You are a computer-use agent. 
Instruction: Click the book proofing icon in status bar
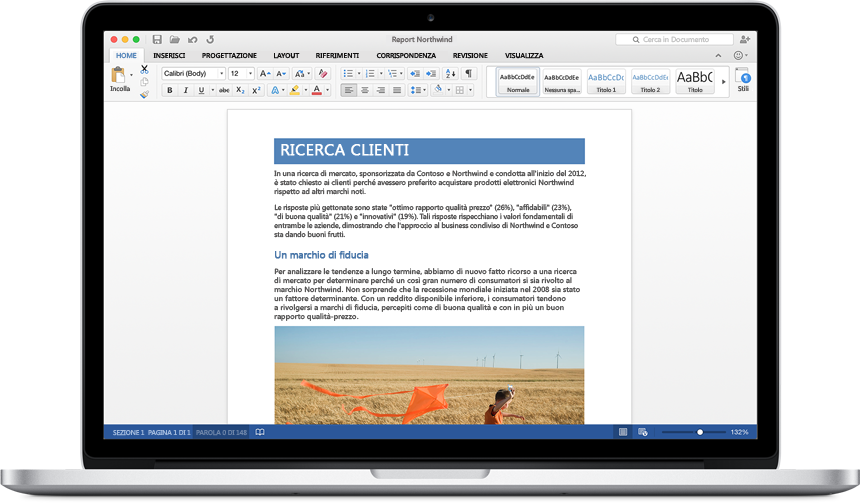(x=260, y=432)
